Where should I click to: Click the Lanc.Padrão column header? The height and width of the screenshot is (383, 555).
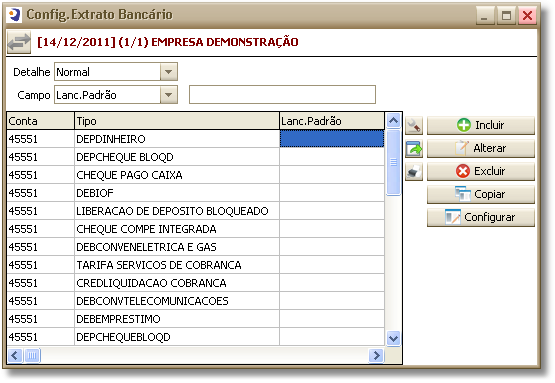click(332, 121)
